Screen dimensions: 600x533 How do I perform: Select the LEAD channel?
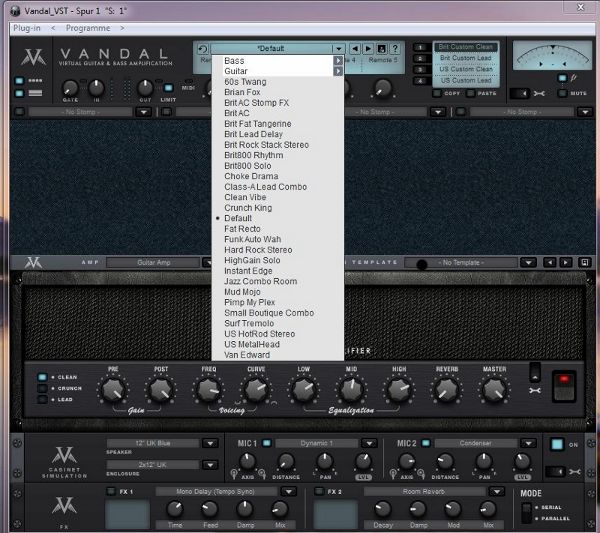(42, 399)
